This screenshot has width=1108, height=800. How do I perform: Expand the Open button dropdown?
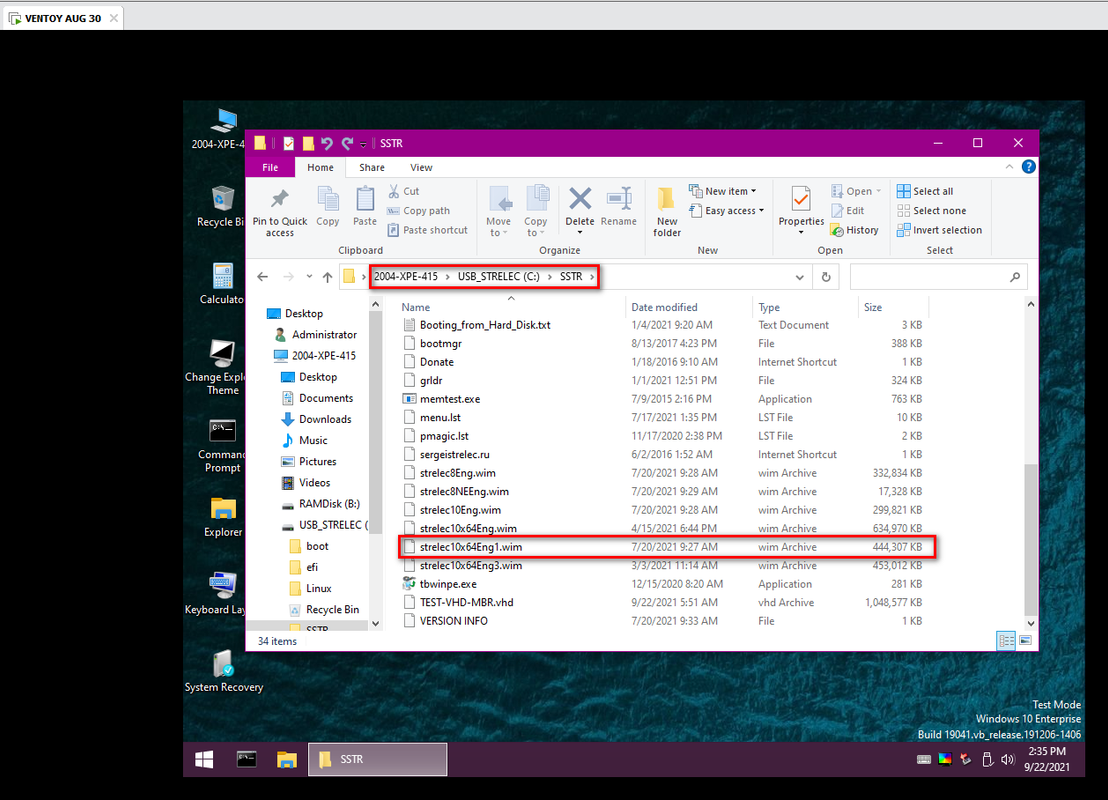click(x=878, y=191)
